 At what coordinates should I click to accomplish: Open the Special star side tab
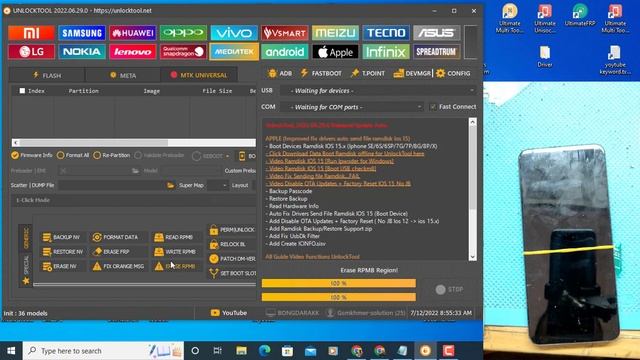26,270
